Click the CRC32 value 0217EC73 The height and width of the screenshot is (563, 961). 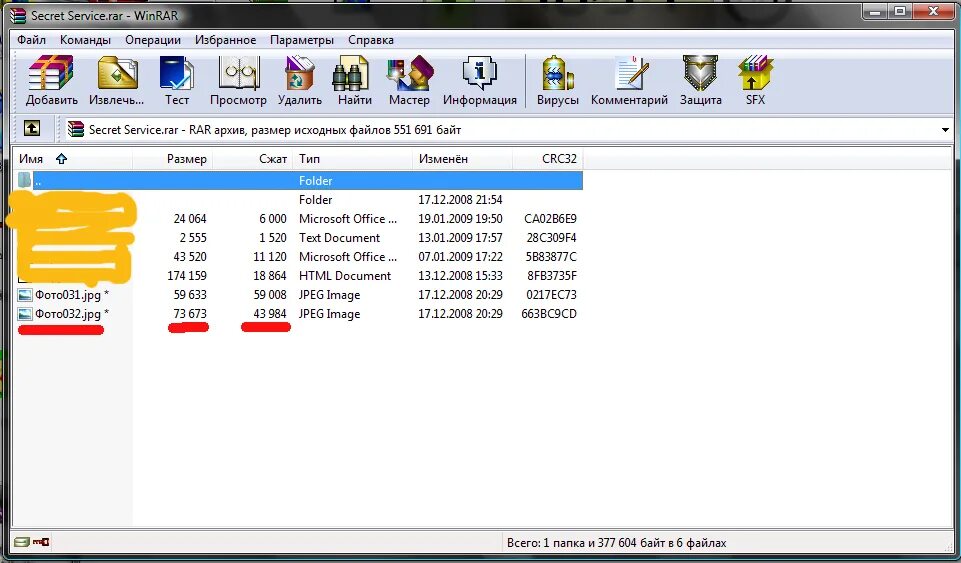[x=552, y=295]
